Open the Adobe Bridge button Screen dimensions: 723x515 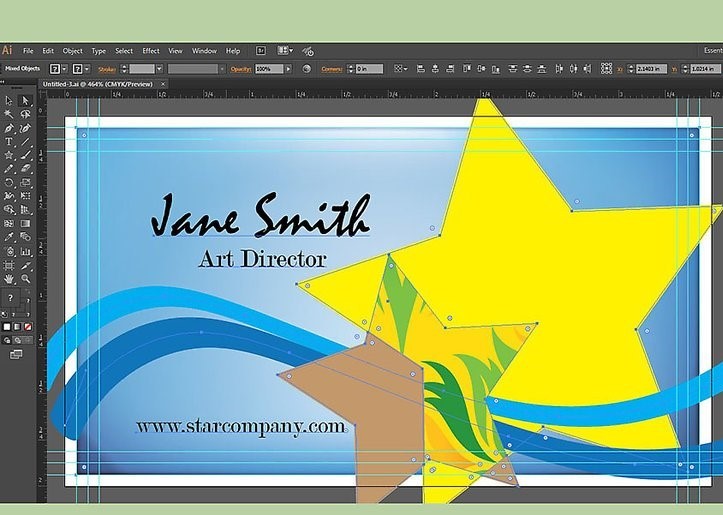click(261, 50)
